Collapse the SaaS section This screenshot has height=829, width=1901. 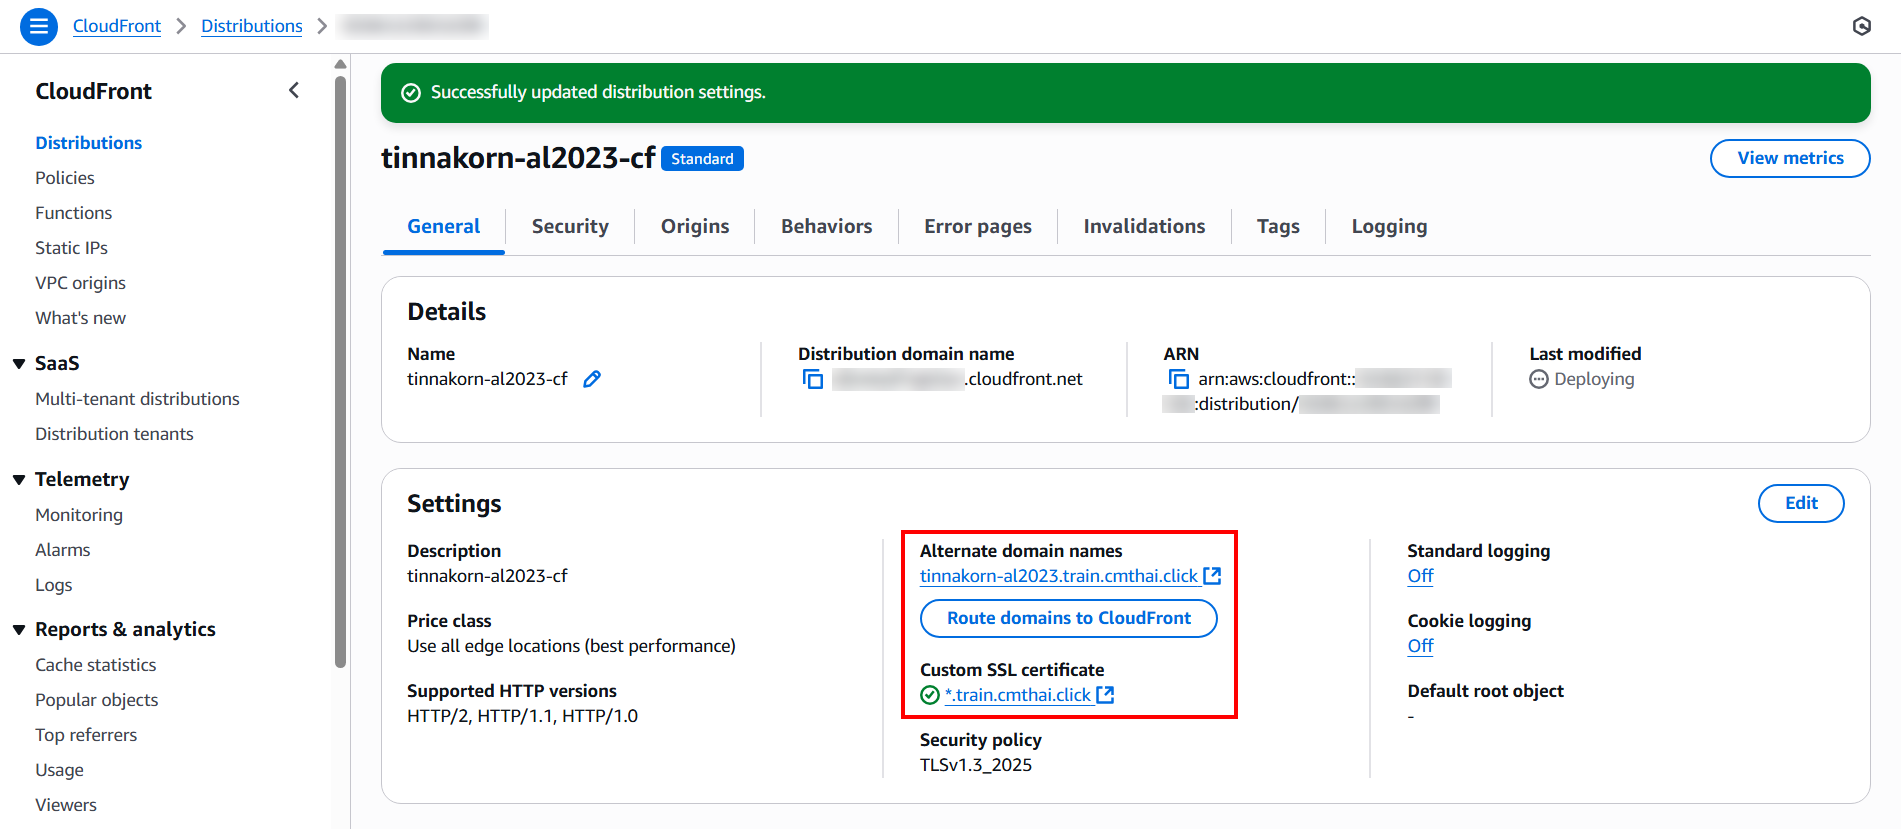tap(19, 364)
